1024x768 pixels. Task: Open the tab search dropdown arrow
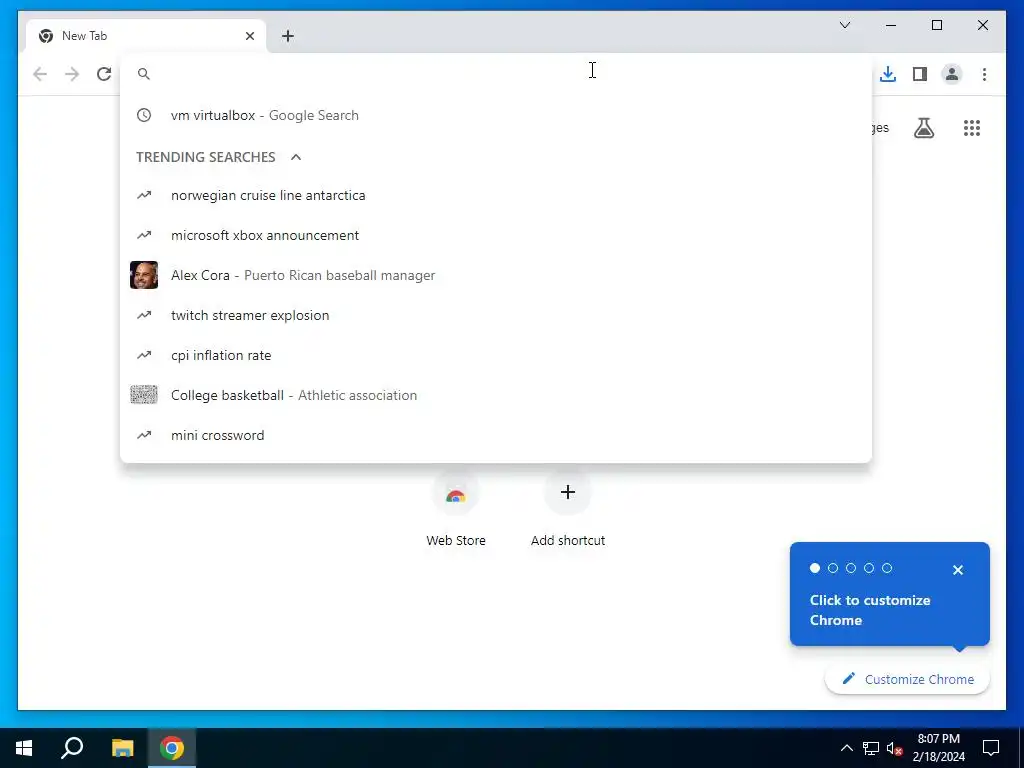[844, 25]
